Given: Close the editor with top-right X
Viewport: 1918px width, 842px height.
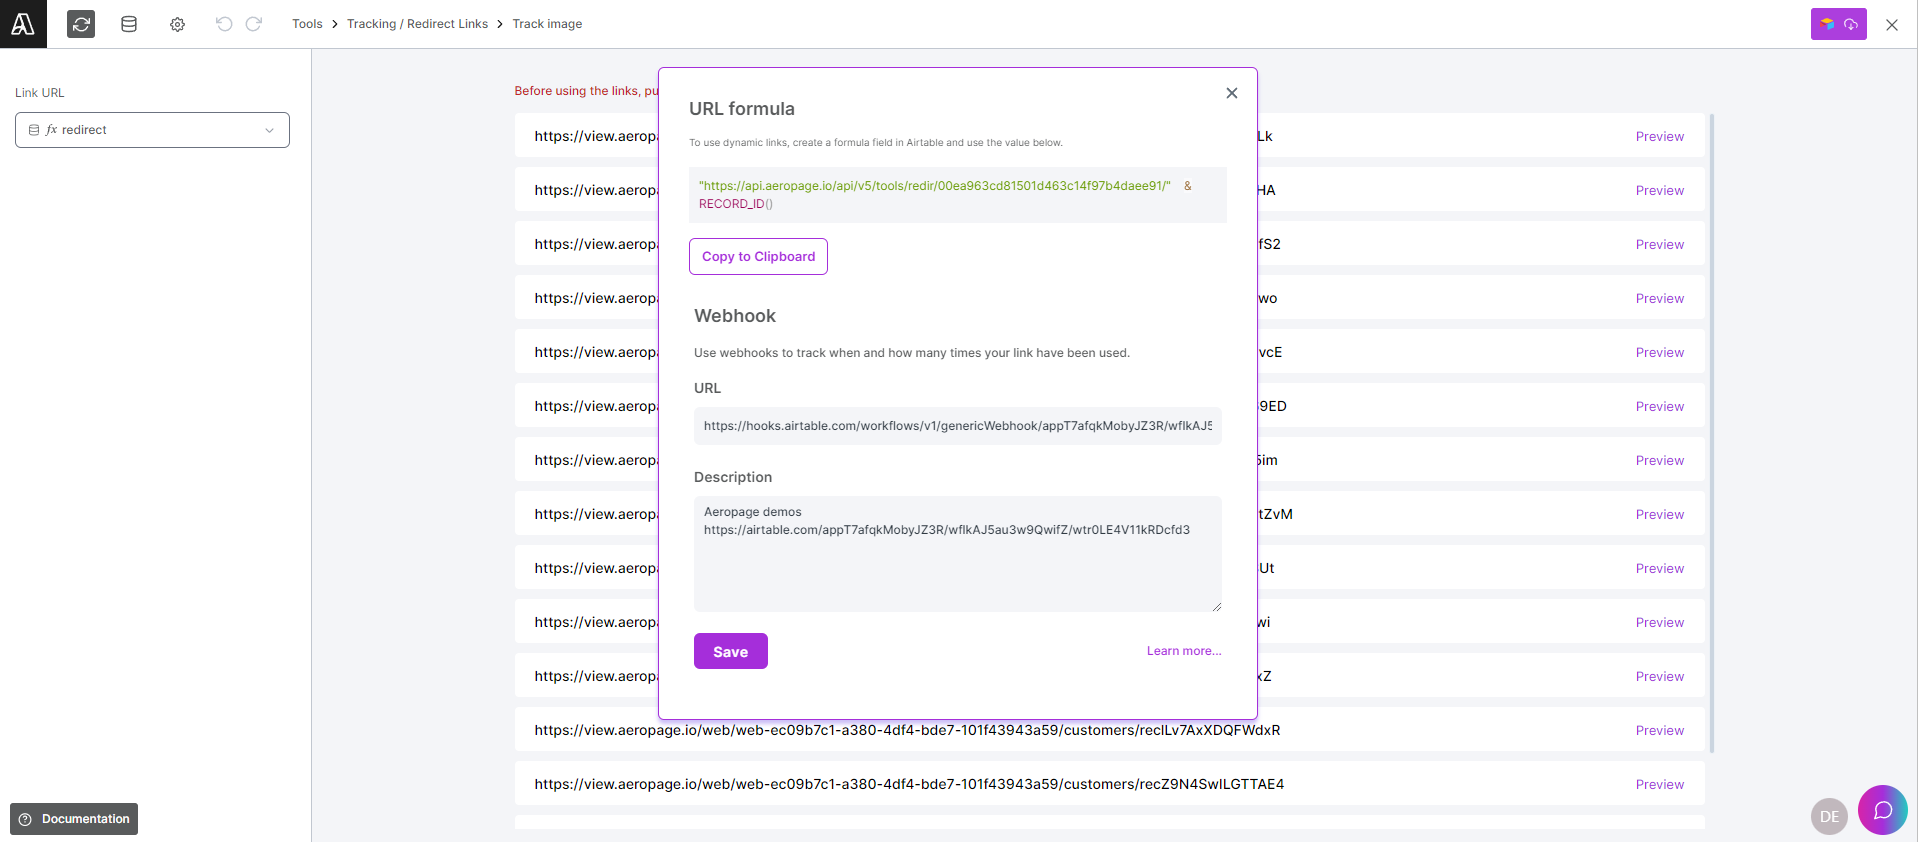Looking at the screenshot, I should click(1892, 25).
